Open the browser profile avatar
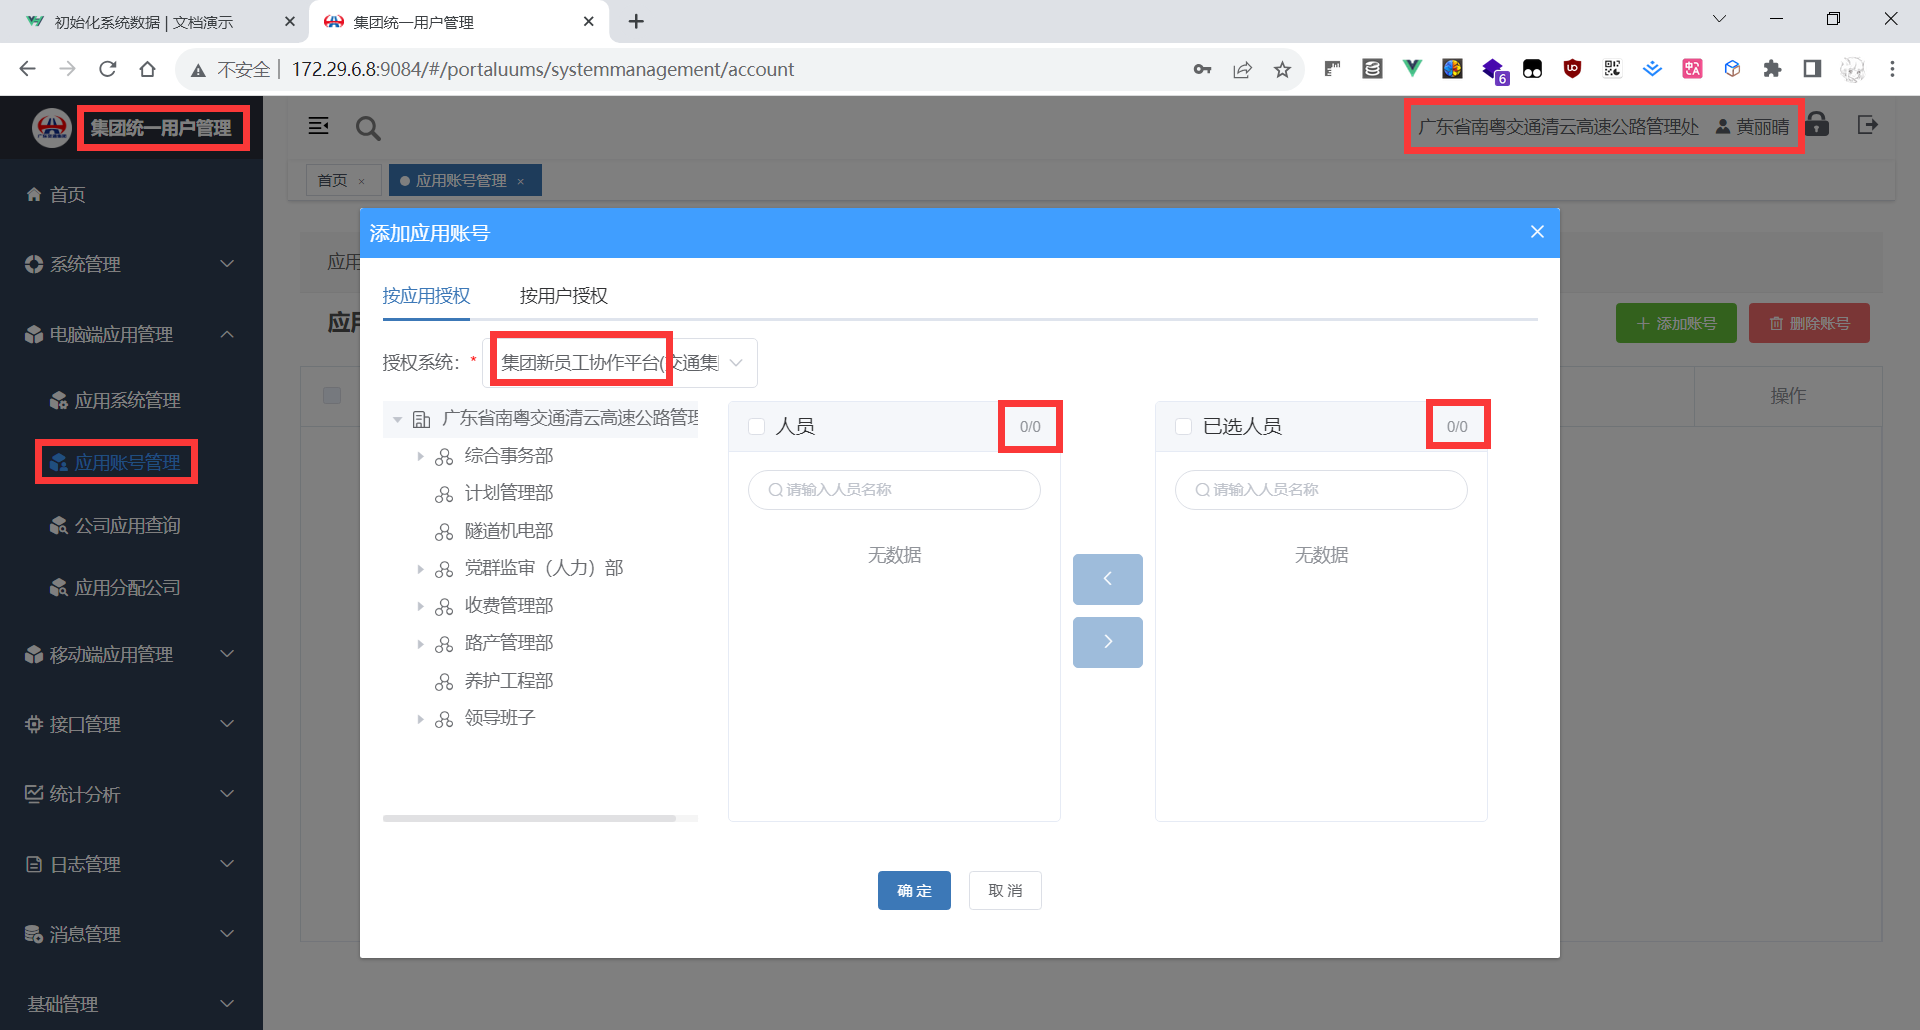 click(x=1852, y=69)
